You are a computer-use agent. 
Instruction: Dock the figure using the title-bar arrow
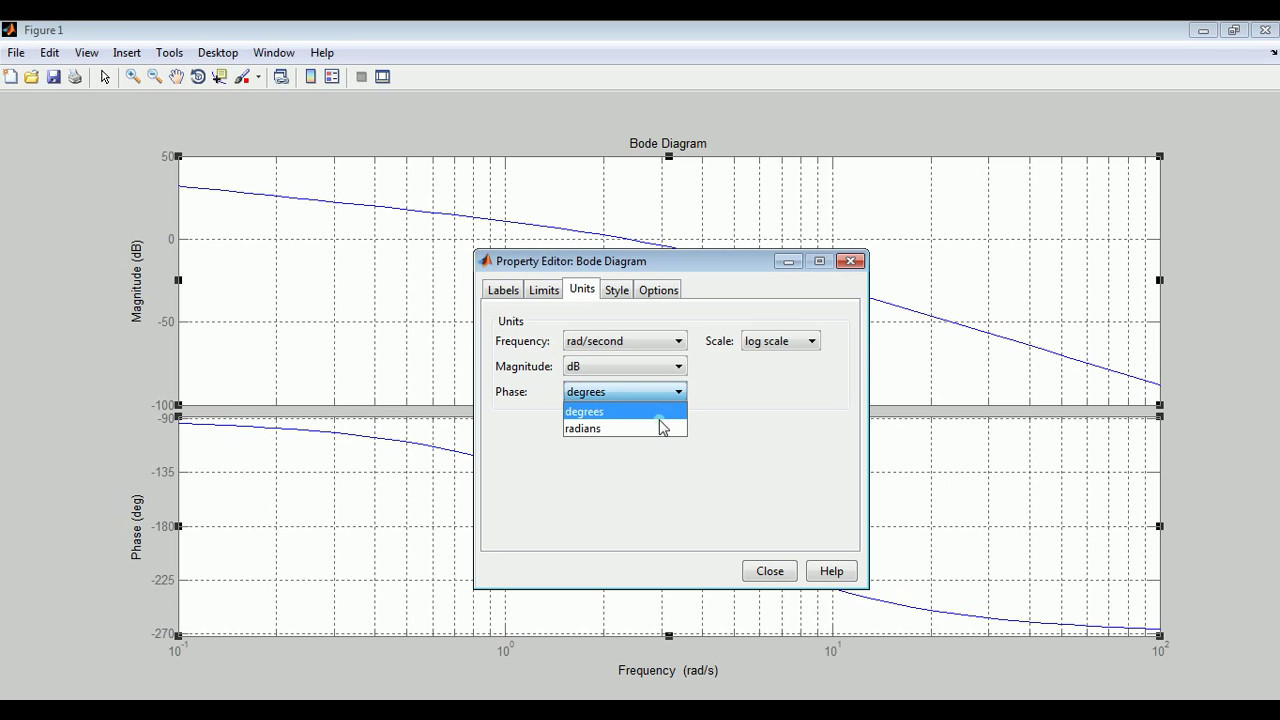point(1274,53)
